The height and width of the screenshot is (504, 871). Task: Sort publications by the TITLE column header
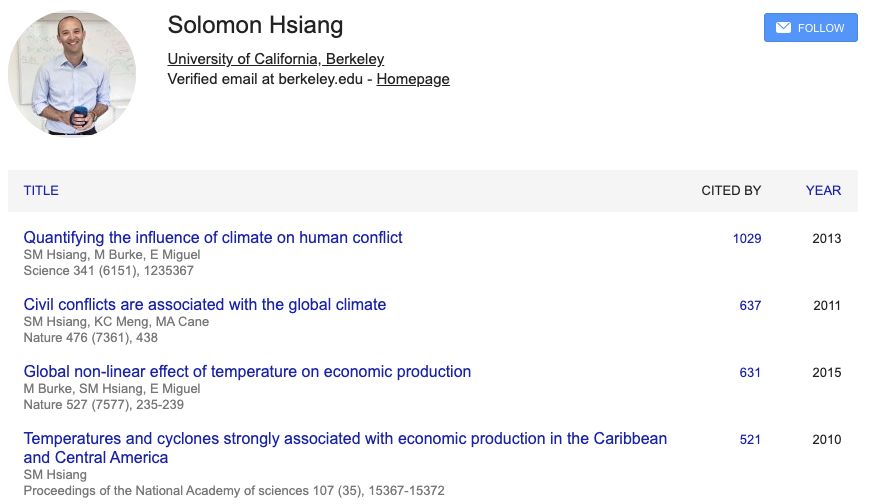[x=41, y=191]
